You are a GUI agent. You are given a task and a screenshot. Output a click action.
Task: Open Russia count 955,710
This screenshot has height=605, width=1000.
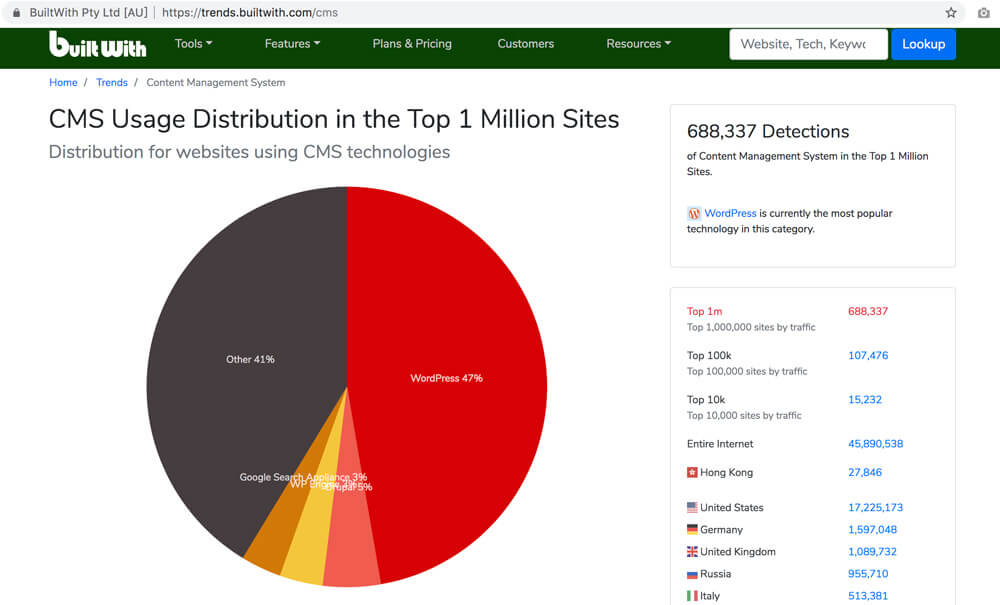[868, 574]
